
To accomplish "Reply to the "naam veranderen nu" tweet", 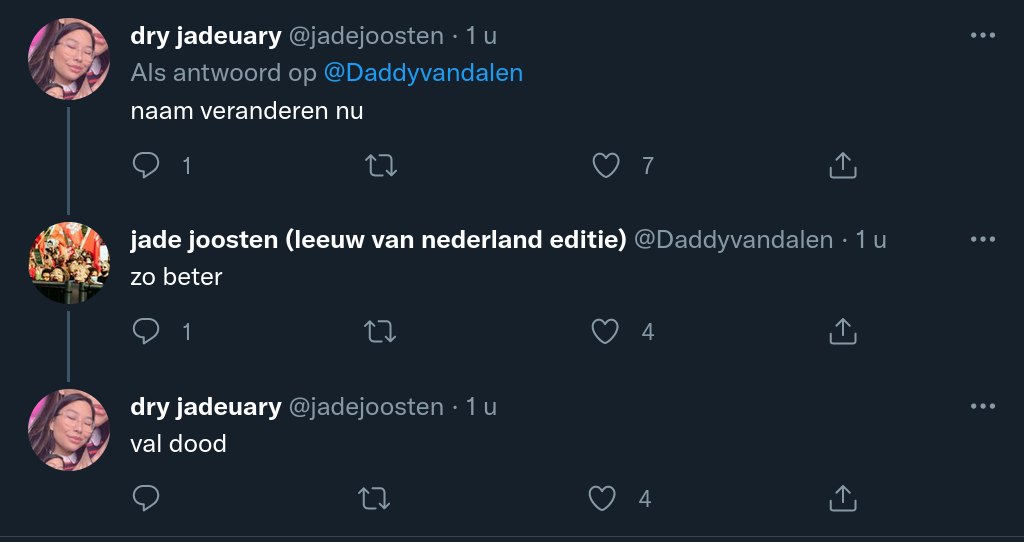I will (x=146, y=165).
